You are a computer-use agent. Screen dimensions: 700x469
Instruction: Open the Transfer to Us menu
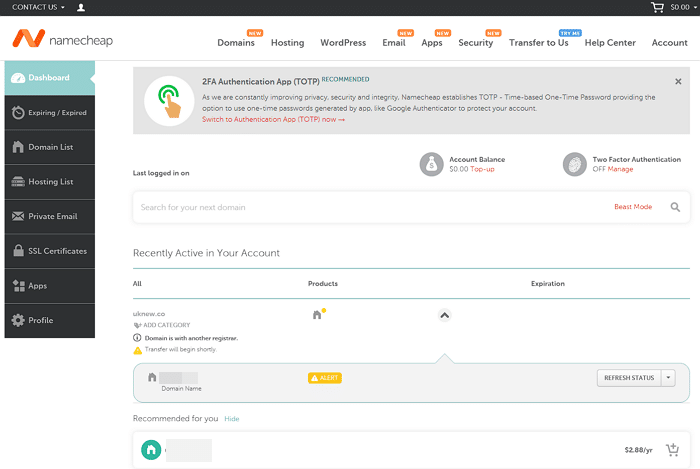538,43
